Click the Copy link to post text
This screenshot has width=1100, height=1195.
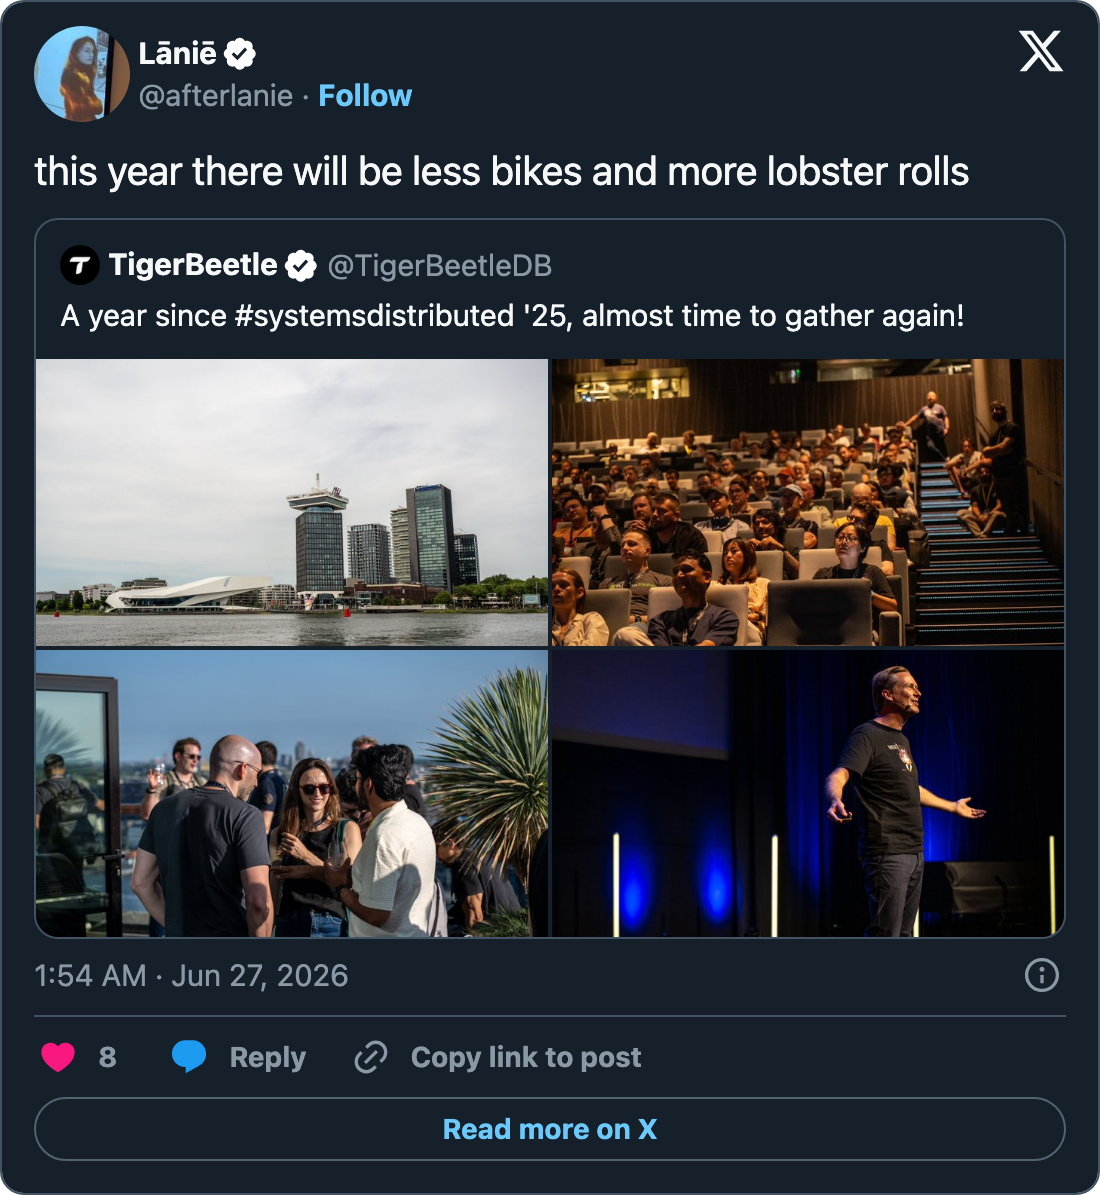tap(526, 1057)
